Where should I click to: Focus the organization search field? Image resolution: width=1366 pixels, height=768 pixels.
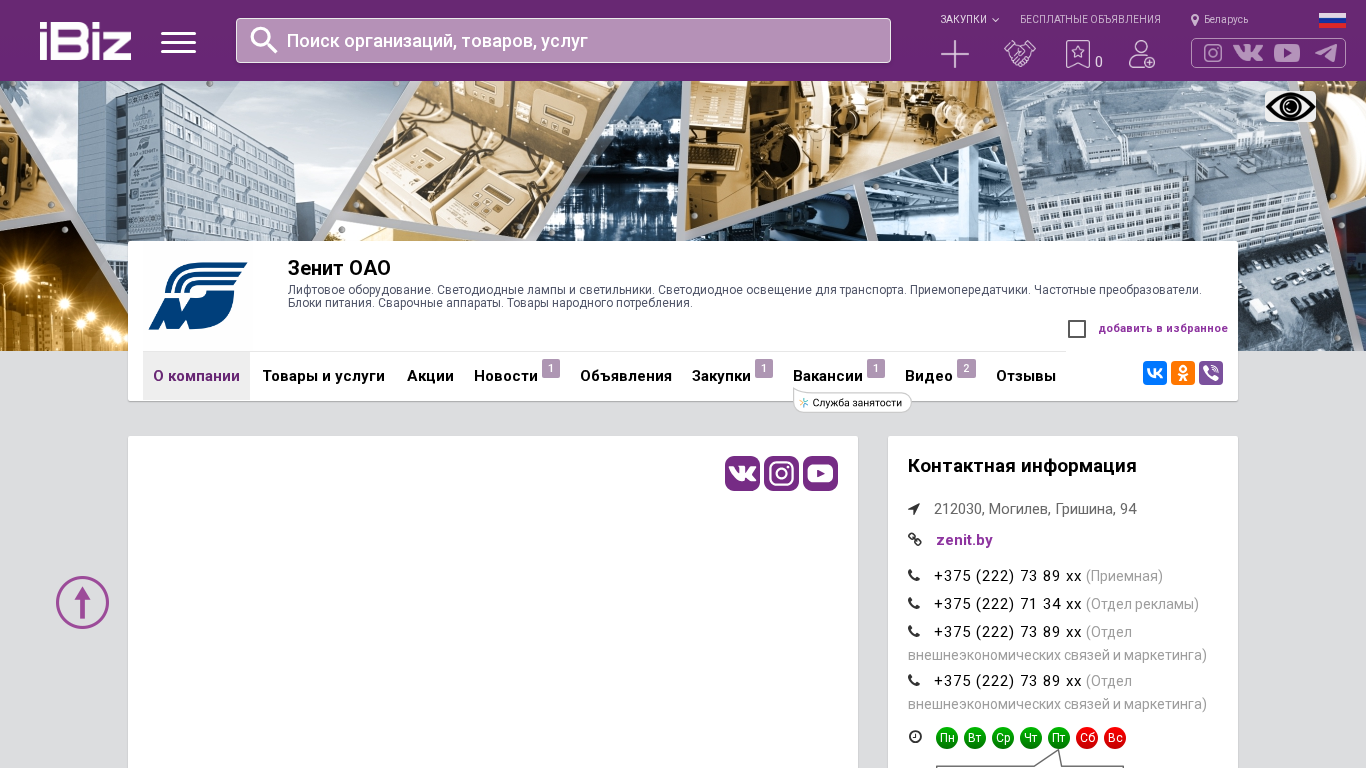pyautogui.click(x=563, y=40)
